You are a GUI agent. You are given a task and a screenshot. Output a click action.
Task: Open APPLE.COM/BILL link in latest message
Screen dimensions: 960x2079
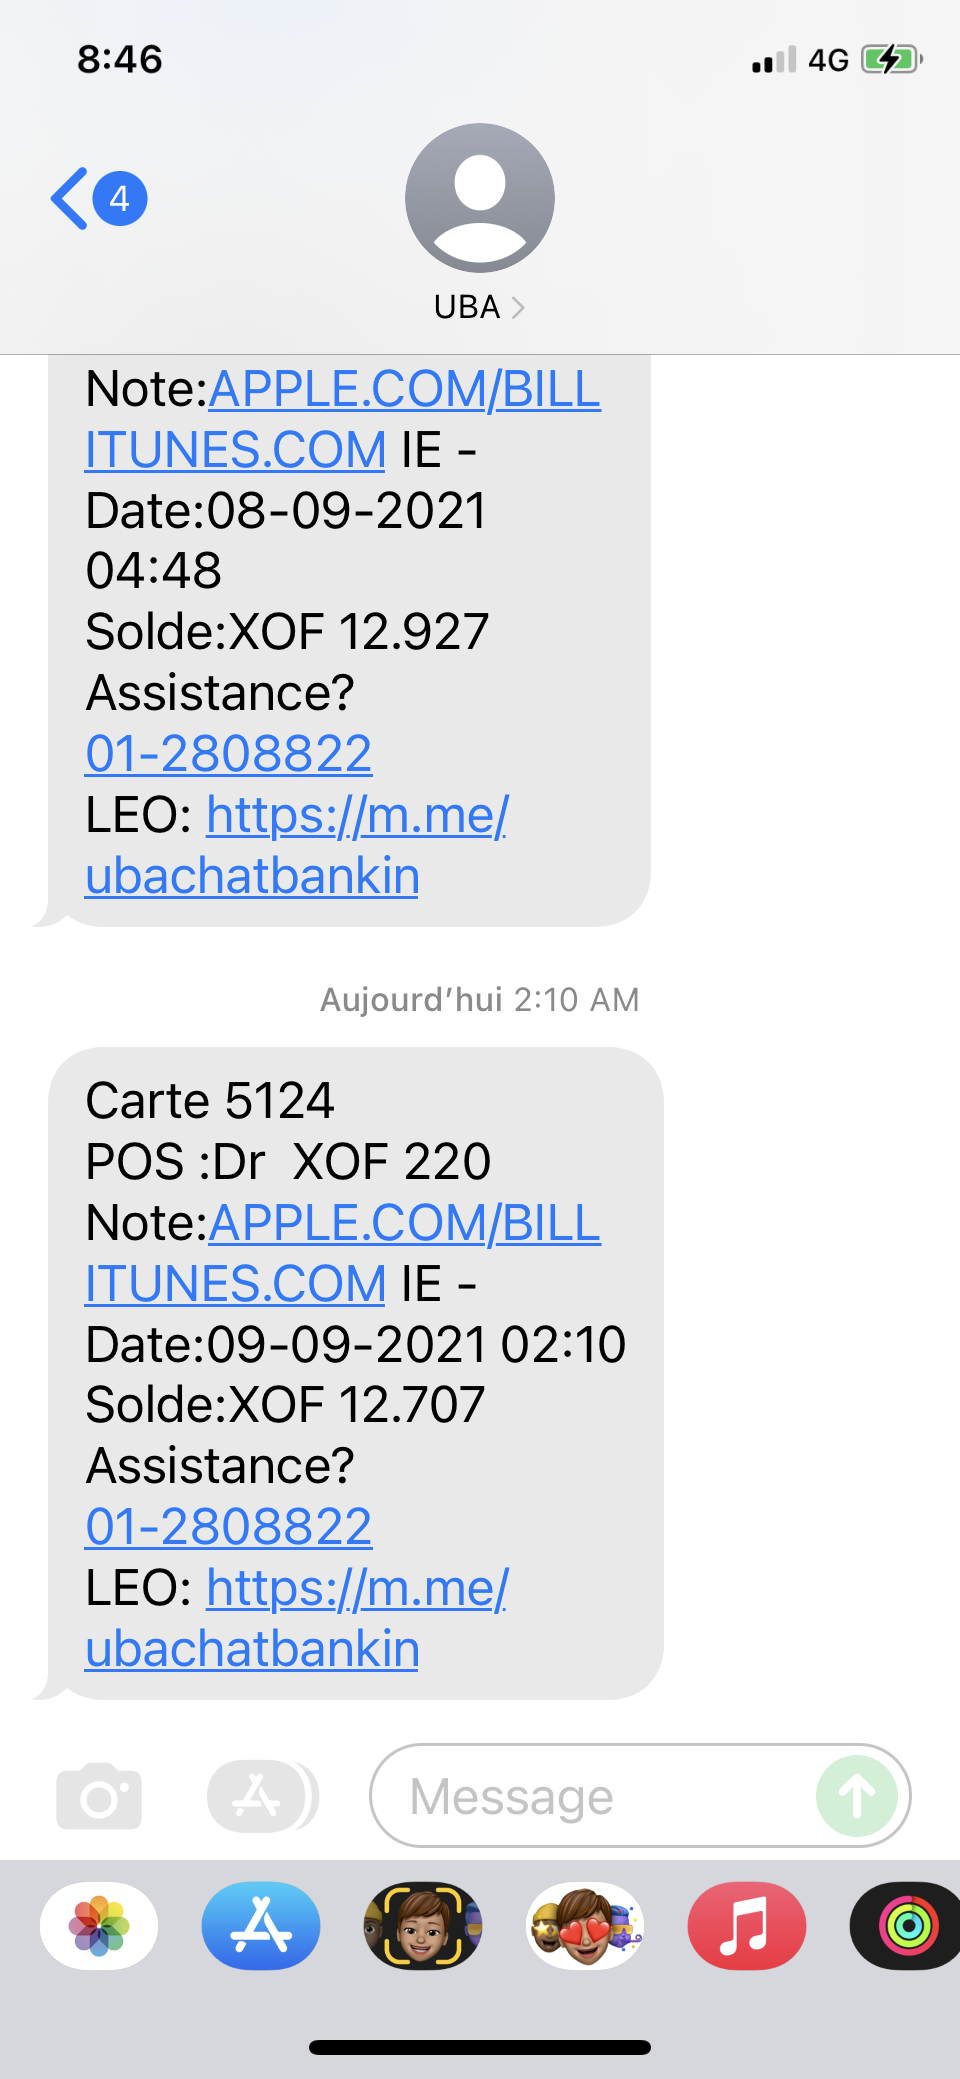click(404, 1222)
